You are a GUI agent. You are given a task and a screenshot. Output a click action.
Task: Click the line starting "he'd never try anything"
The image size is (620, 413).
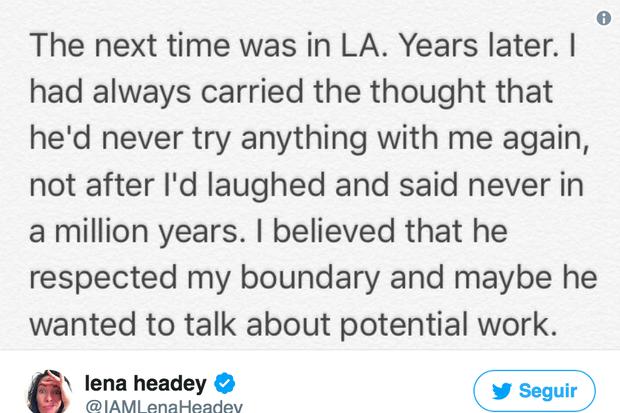[x=309, y=138]
